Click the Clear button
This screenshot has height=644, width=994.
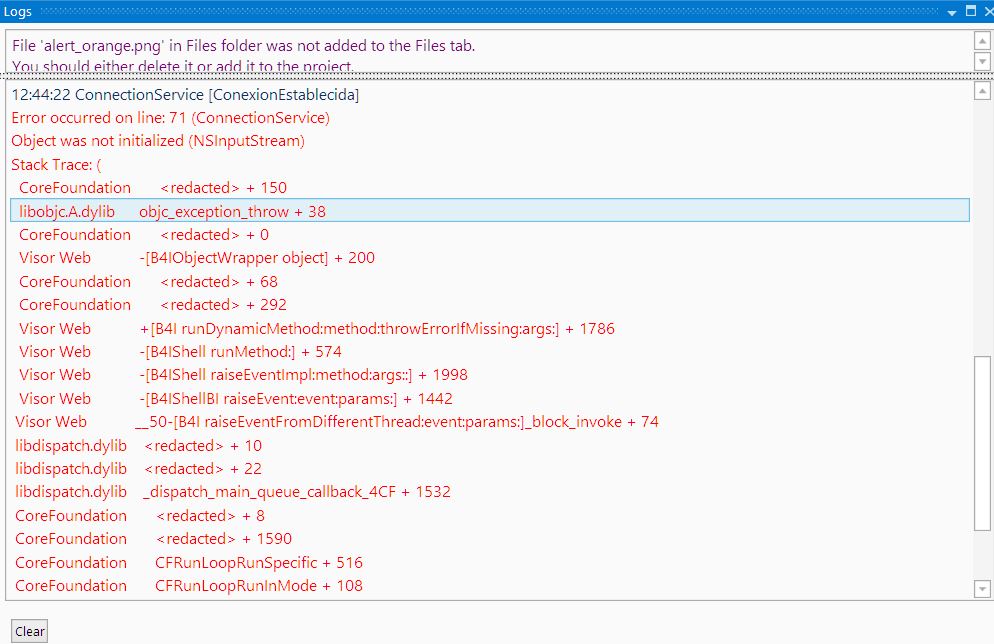(29, 631)
